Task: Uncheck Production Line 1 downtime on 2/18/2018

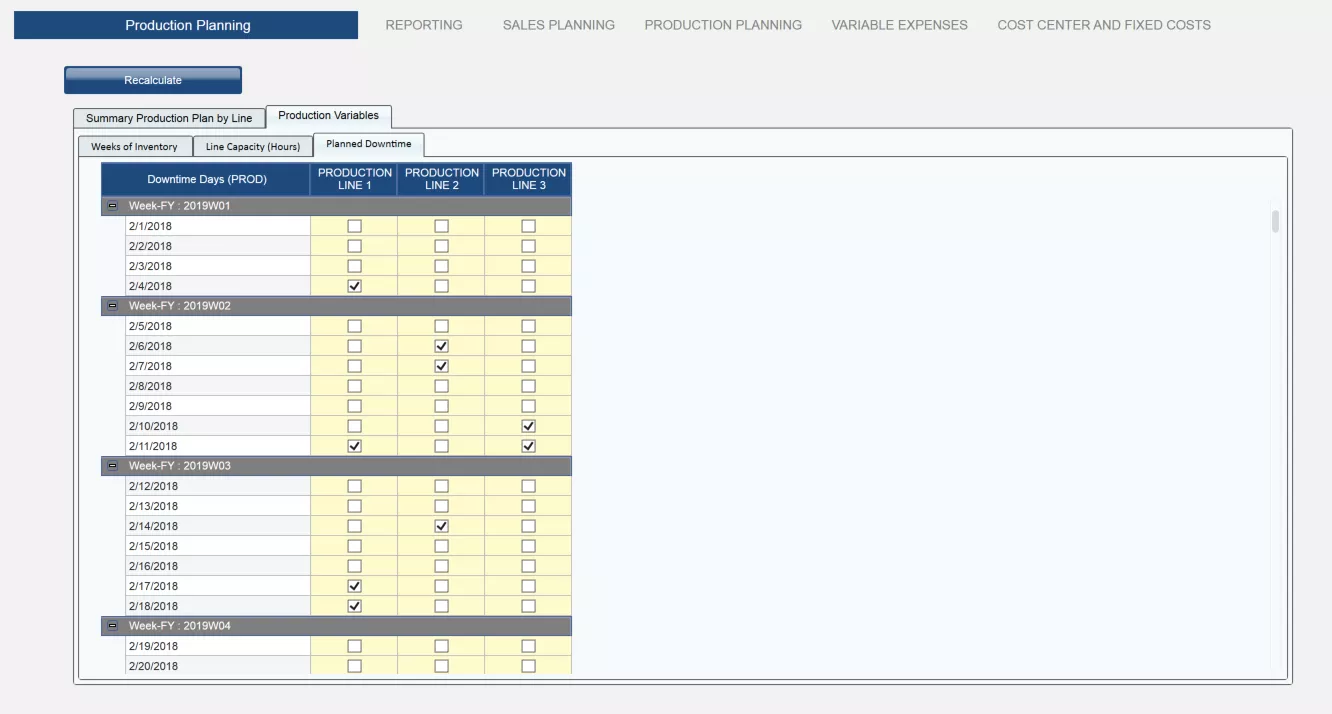Action: point(354,606)
